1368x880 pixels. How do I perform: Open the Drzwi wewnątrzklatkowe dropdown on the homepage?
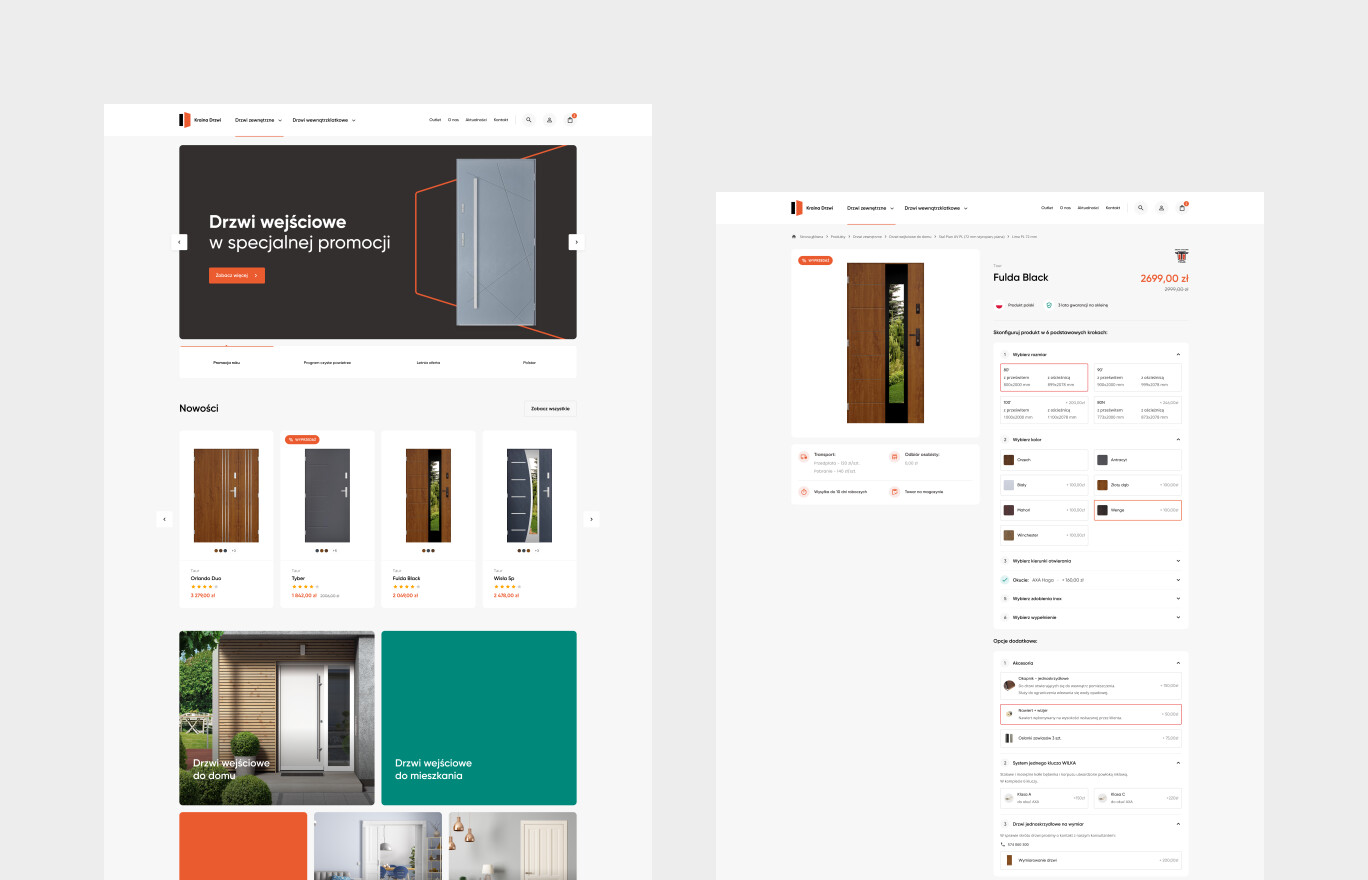point(324,120)
